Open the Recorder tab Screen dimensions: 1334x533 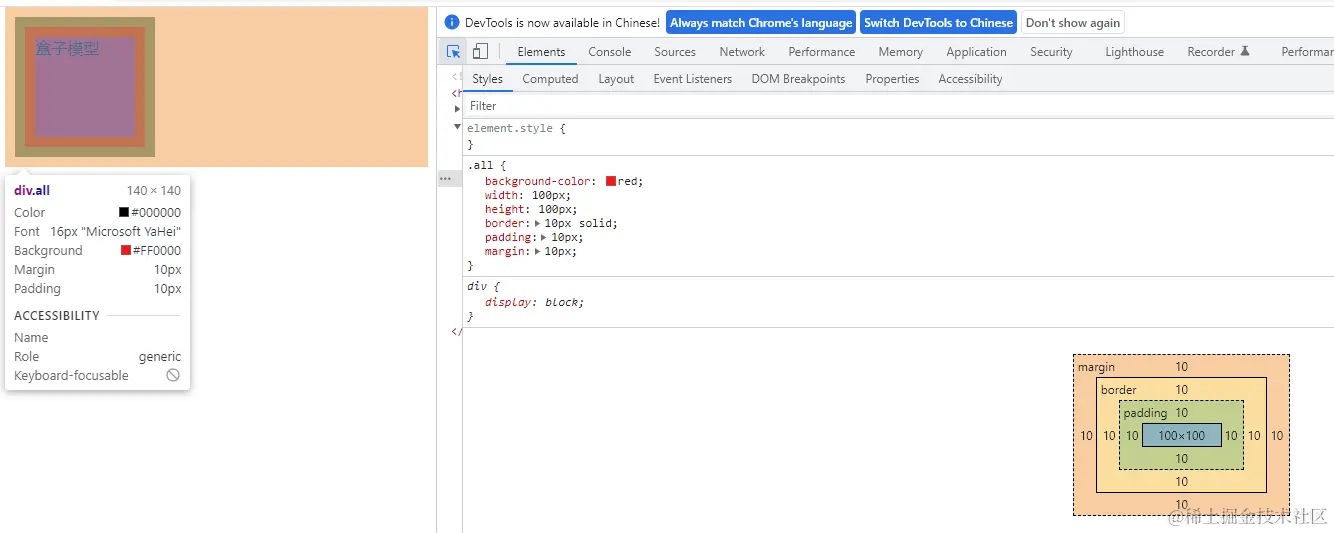coord(1211,52)
